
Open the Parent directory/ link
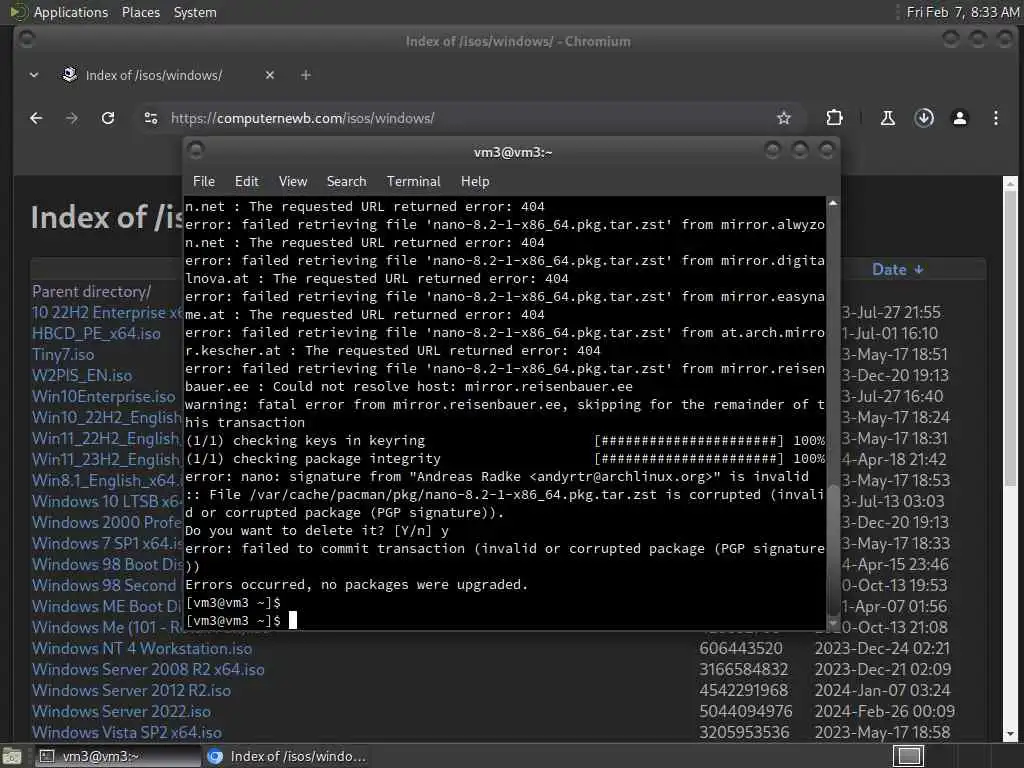click(x=91, y=291)
